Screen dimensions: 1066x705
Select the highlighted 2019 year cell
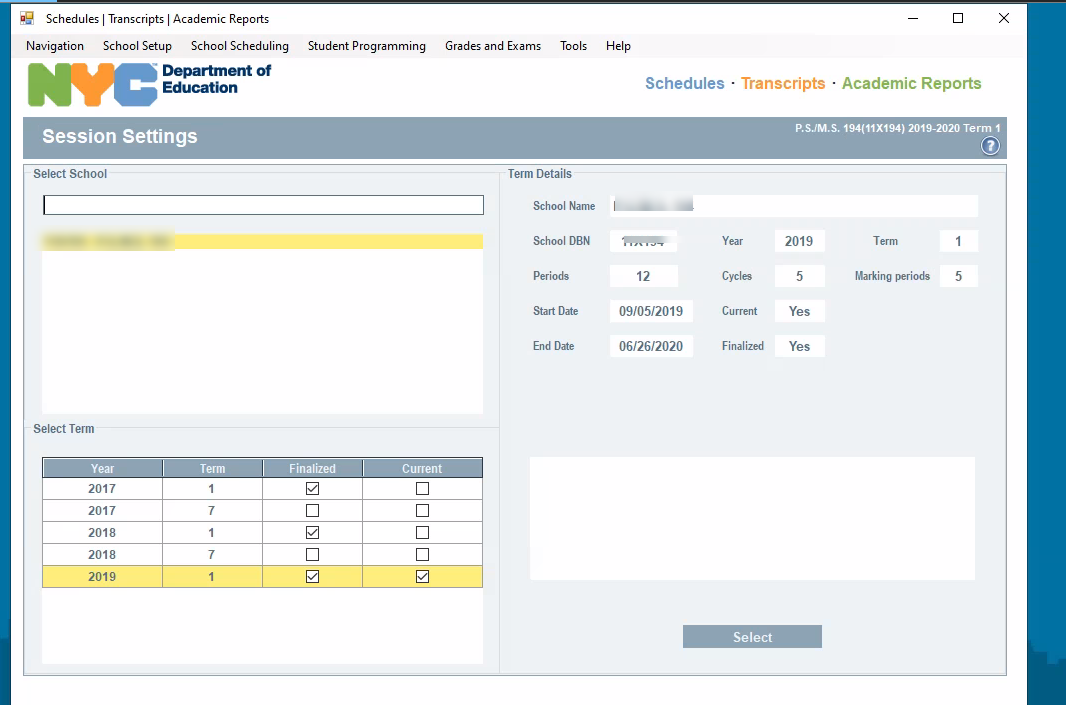coord(102,577)
